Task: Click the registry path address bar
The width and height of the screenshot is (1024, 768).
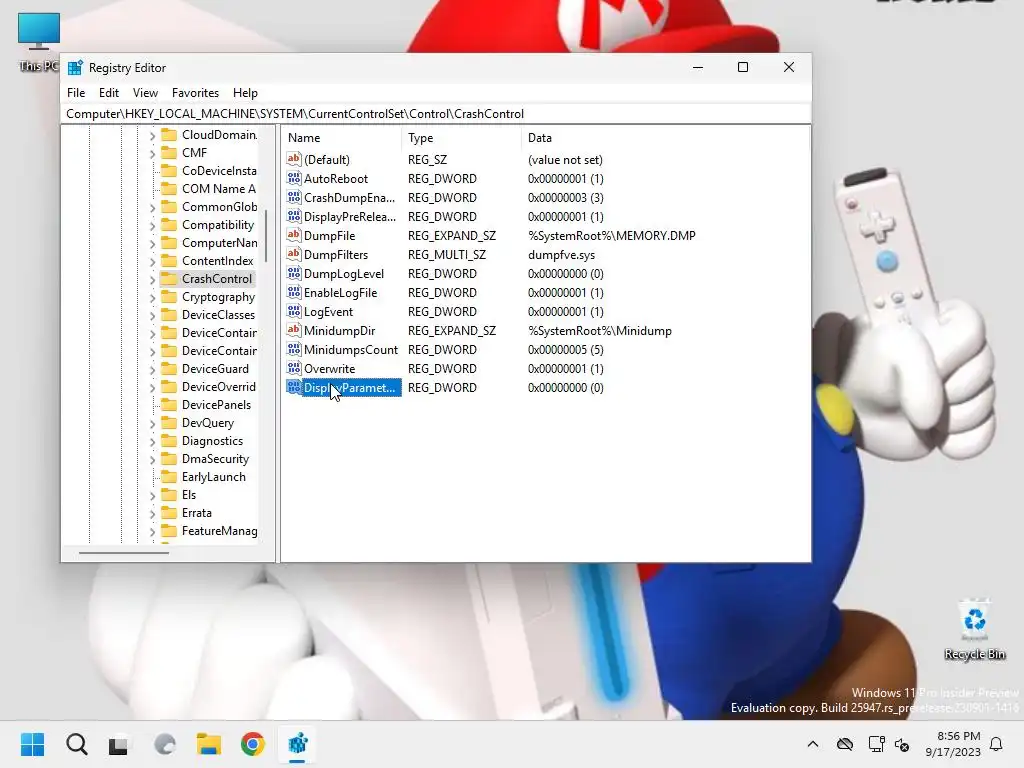Action: point(436,114)
